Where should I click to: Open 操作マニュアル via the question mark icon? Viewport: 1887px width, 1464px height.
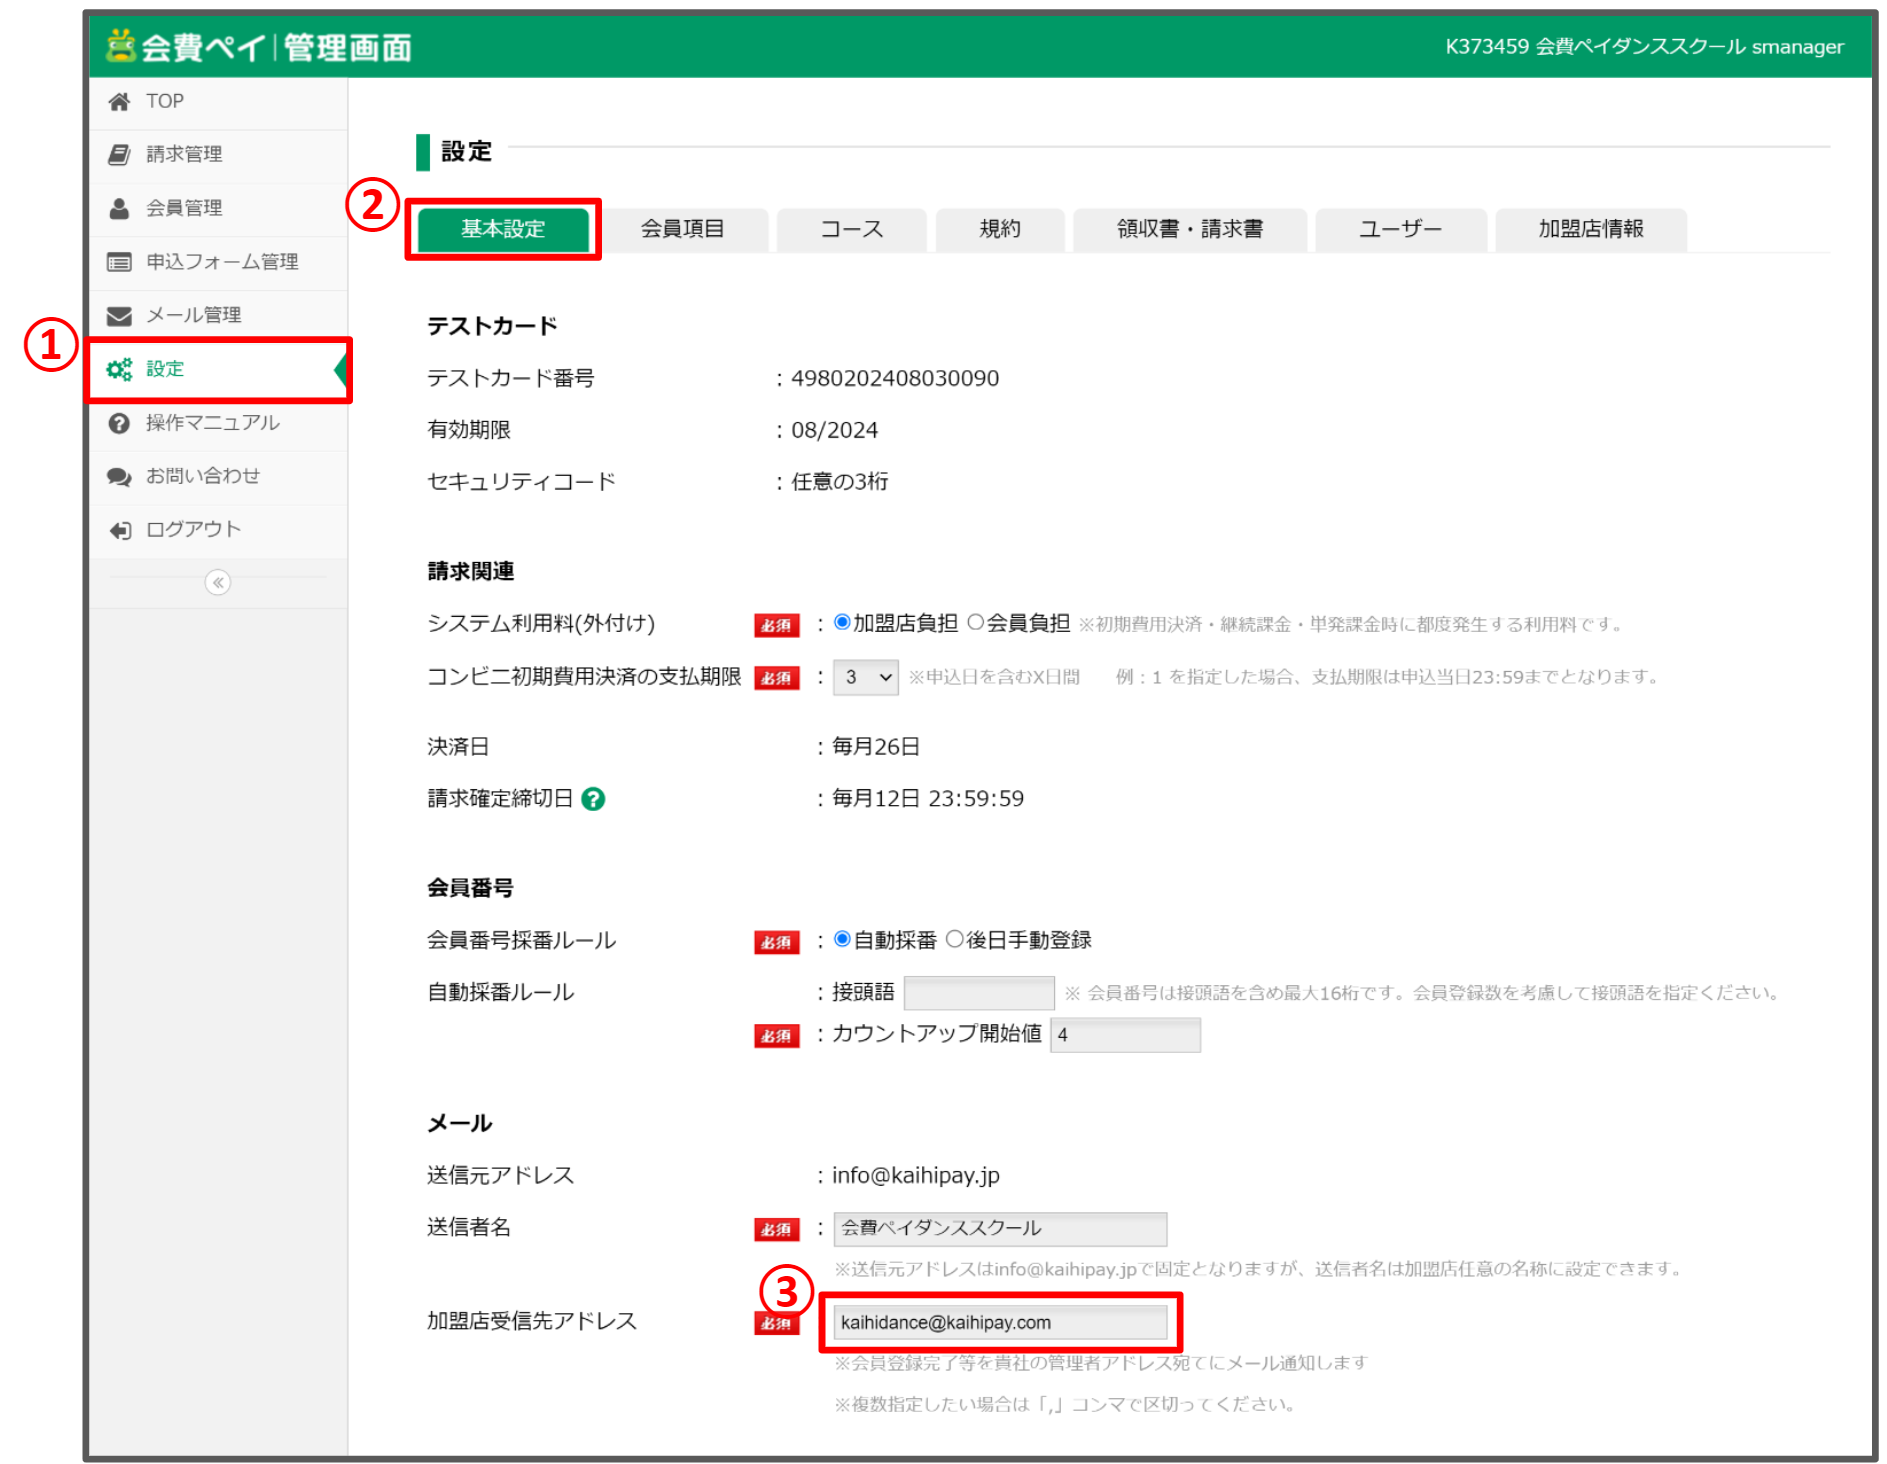tap(118, 423)
